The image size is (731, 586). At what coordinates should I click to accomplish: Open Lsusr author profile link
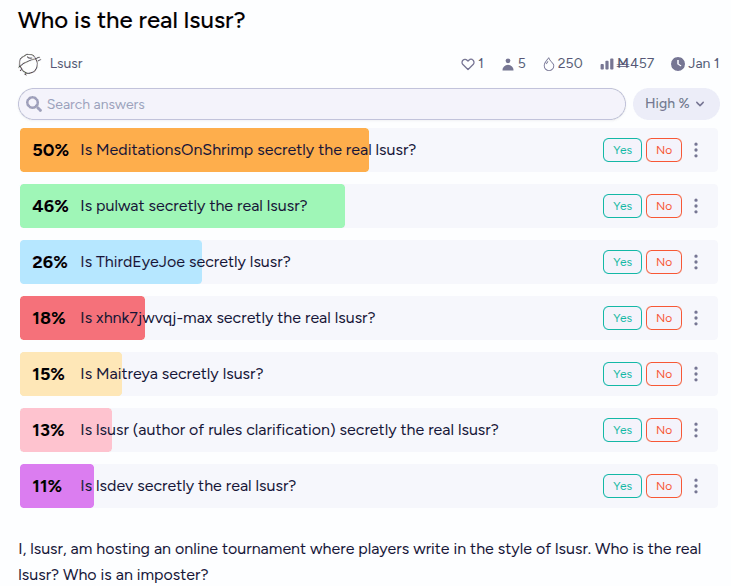pyautogui.click(x=66, y=64)
